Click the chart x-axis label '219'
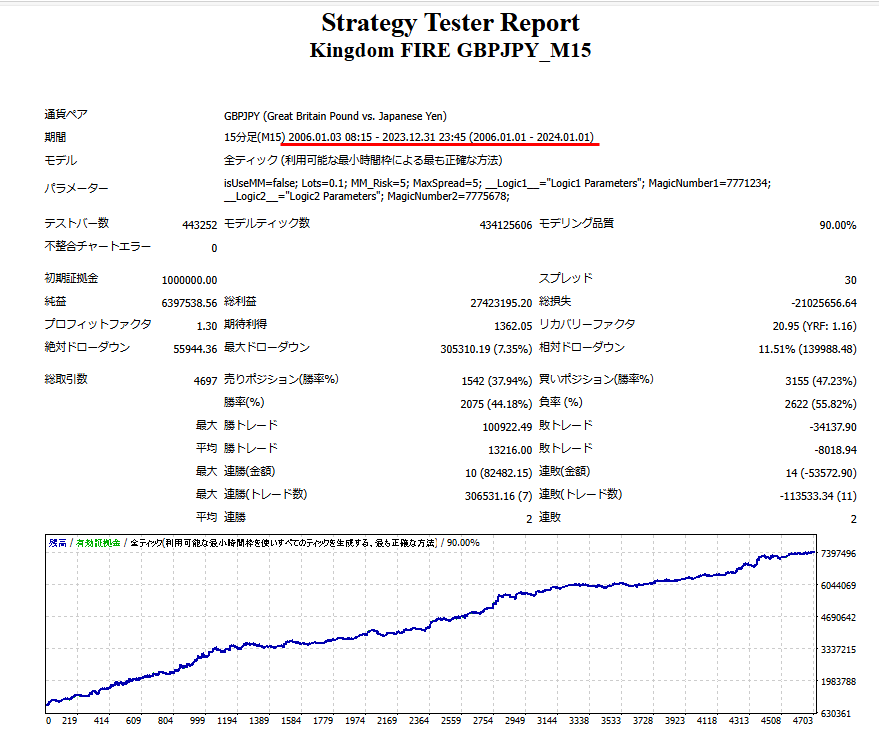 point(70,721)
